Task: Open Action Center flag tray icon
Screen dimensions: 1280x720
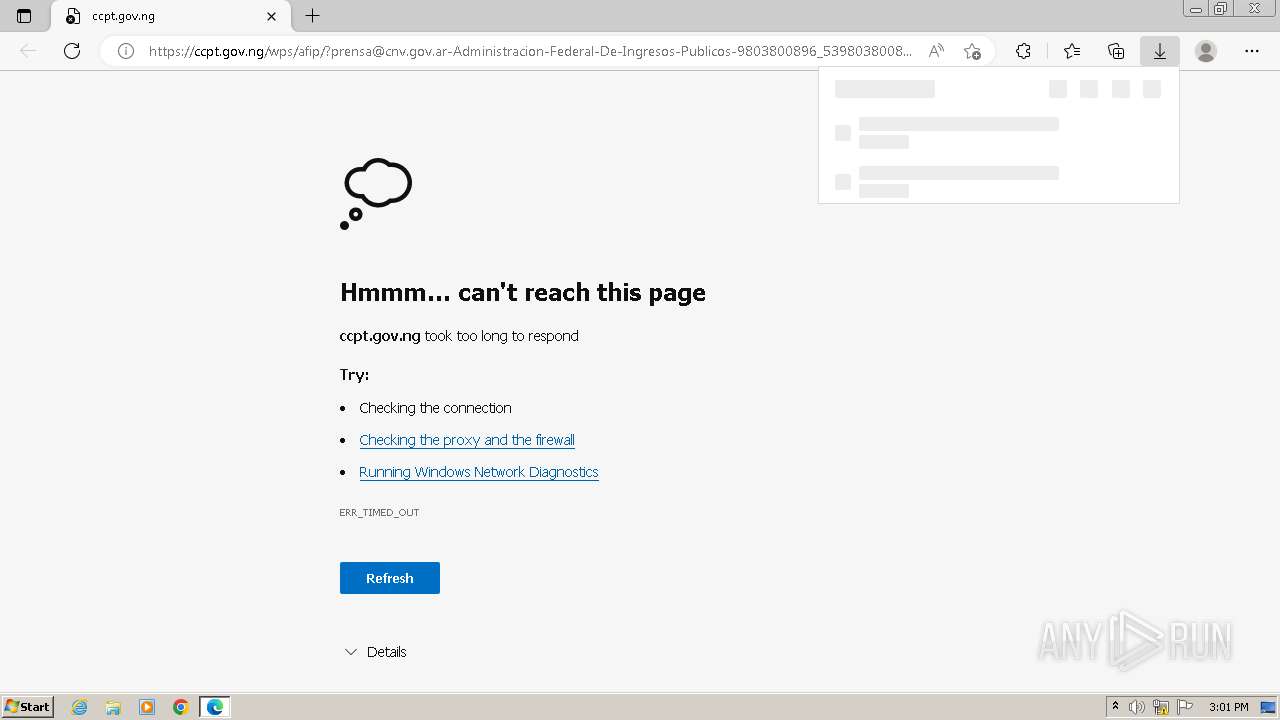Action: coord(1185,707)
